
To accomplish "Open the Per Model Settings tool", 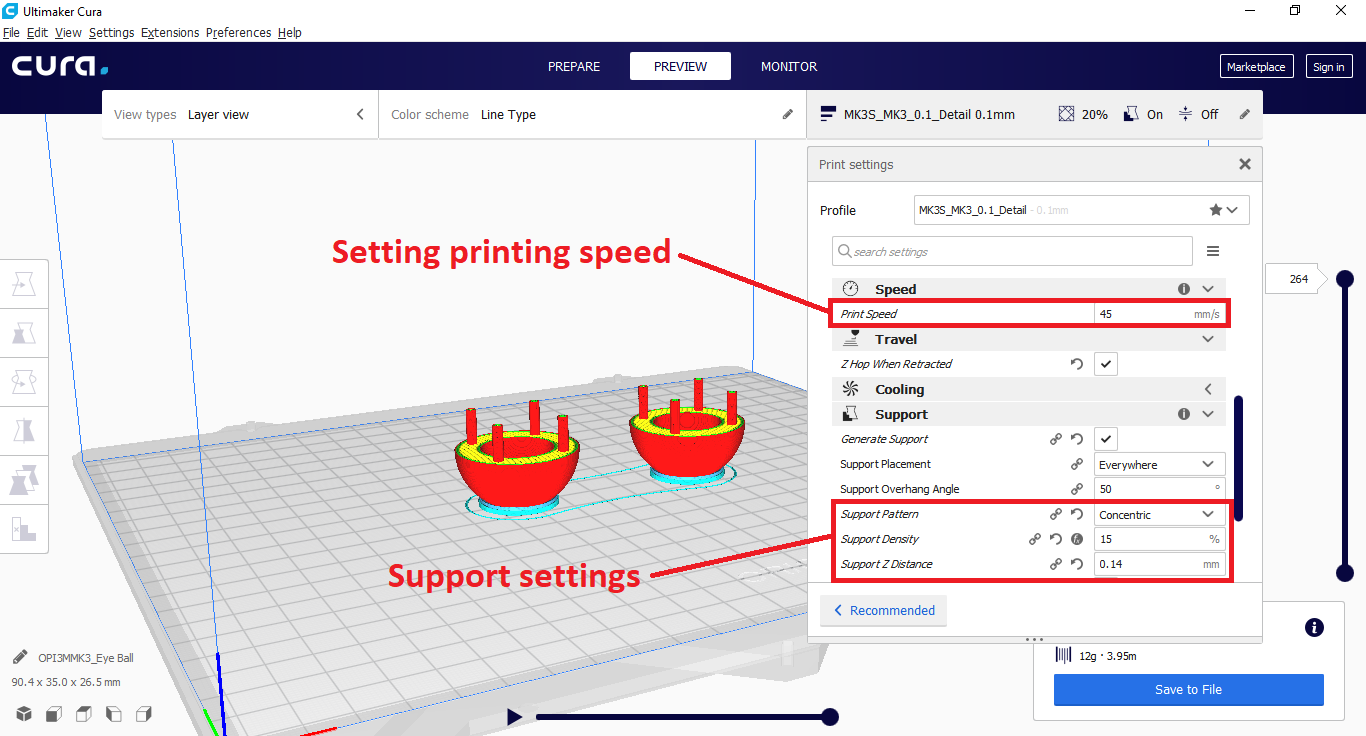I will click(x=23, y=480).
